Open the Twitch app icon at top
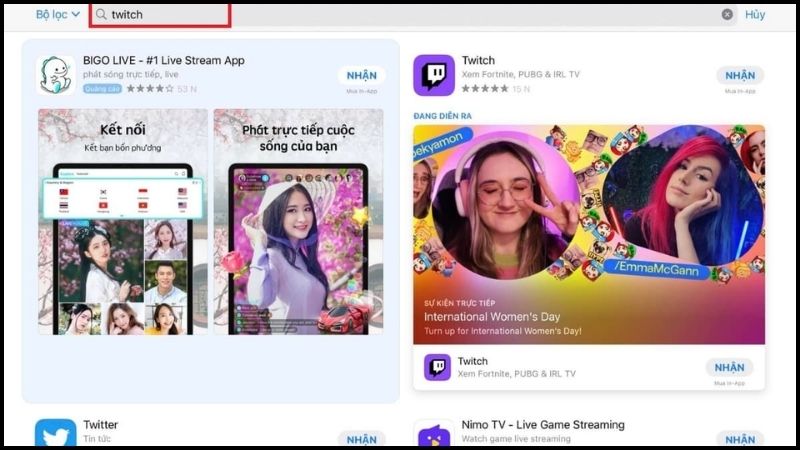Viewport: 800px width, 450px height. (x=434, y=75)
